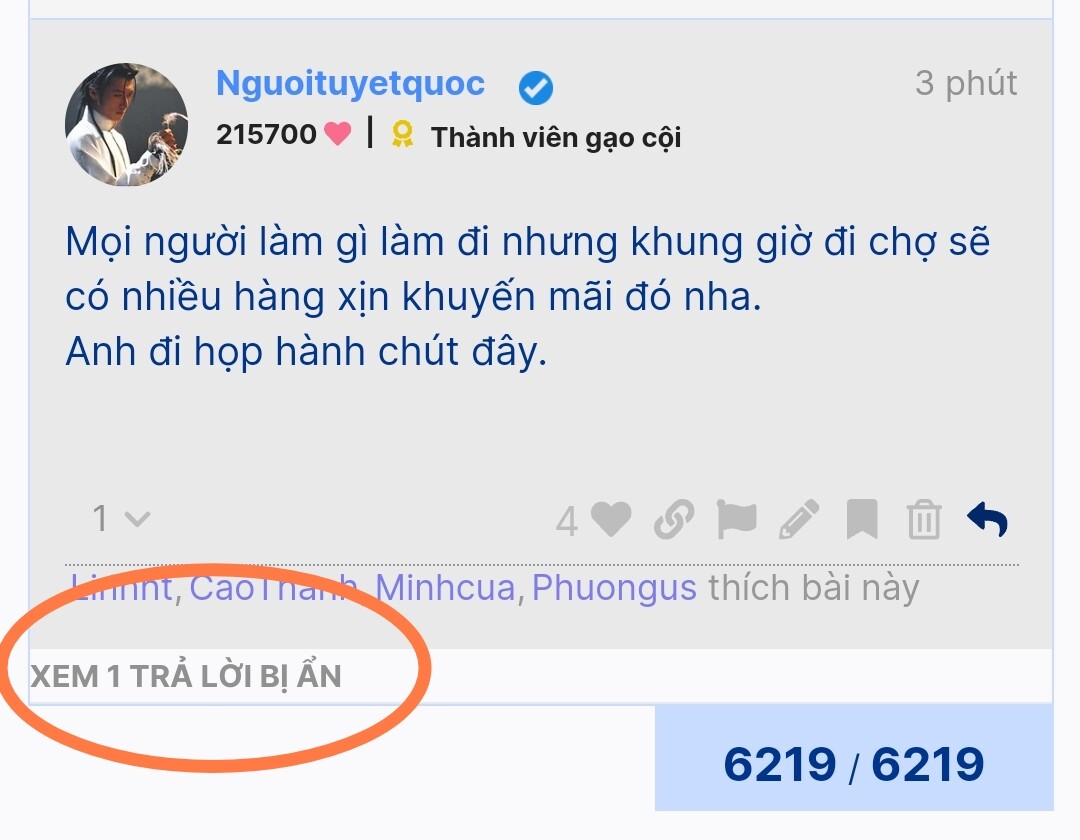Expand XEM 1 TRẢ LỜI BỊ ẨN

(186, 676)
